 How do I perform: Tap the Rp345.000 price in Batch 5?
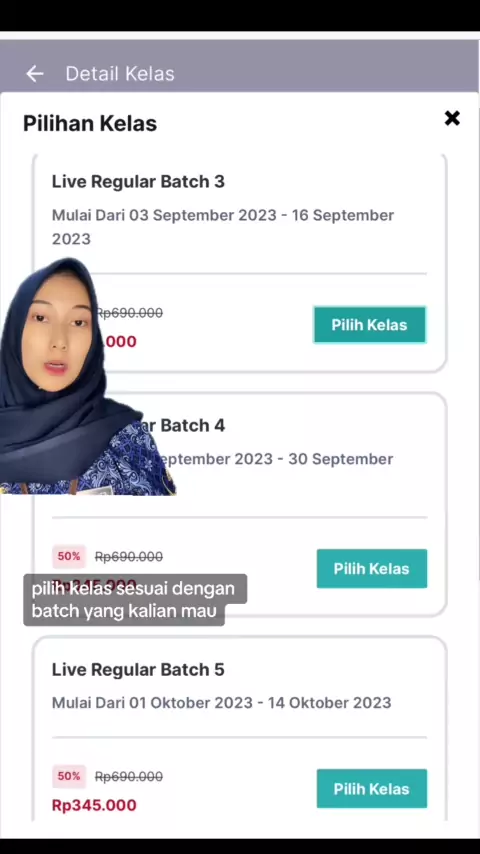(94, 805)
